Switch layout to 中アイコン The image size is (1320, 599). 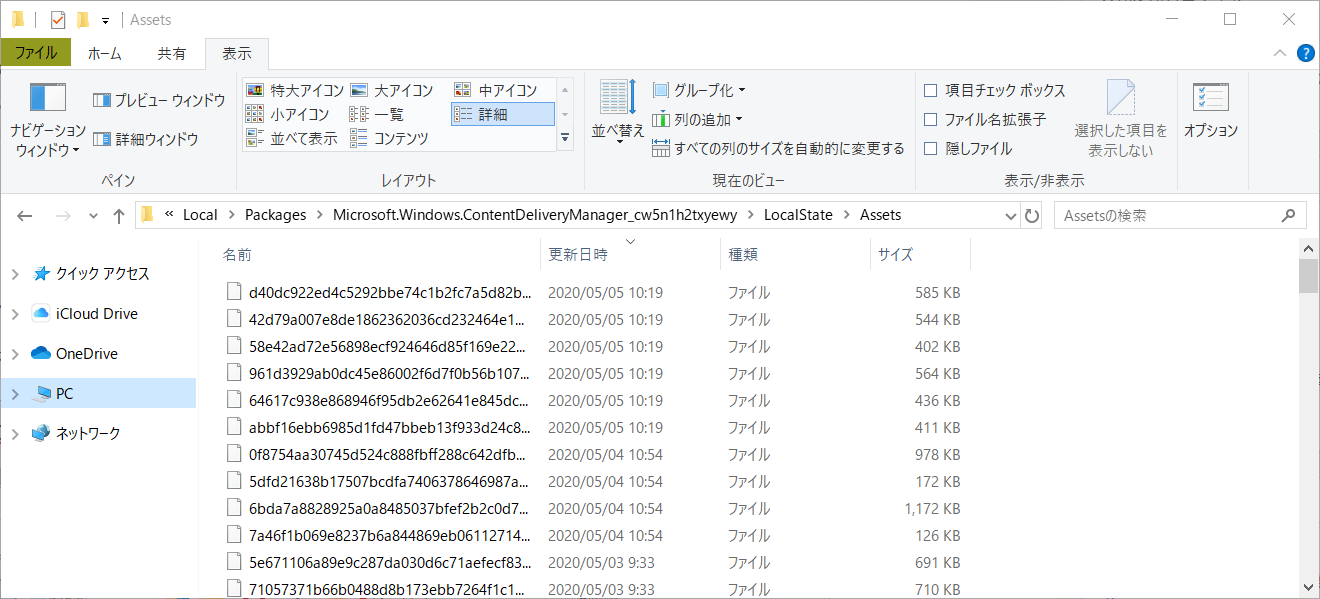(496, 90)
